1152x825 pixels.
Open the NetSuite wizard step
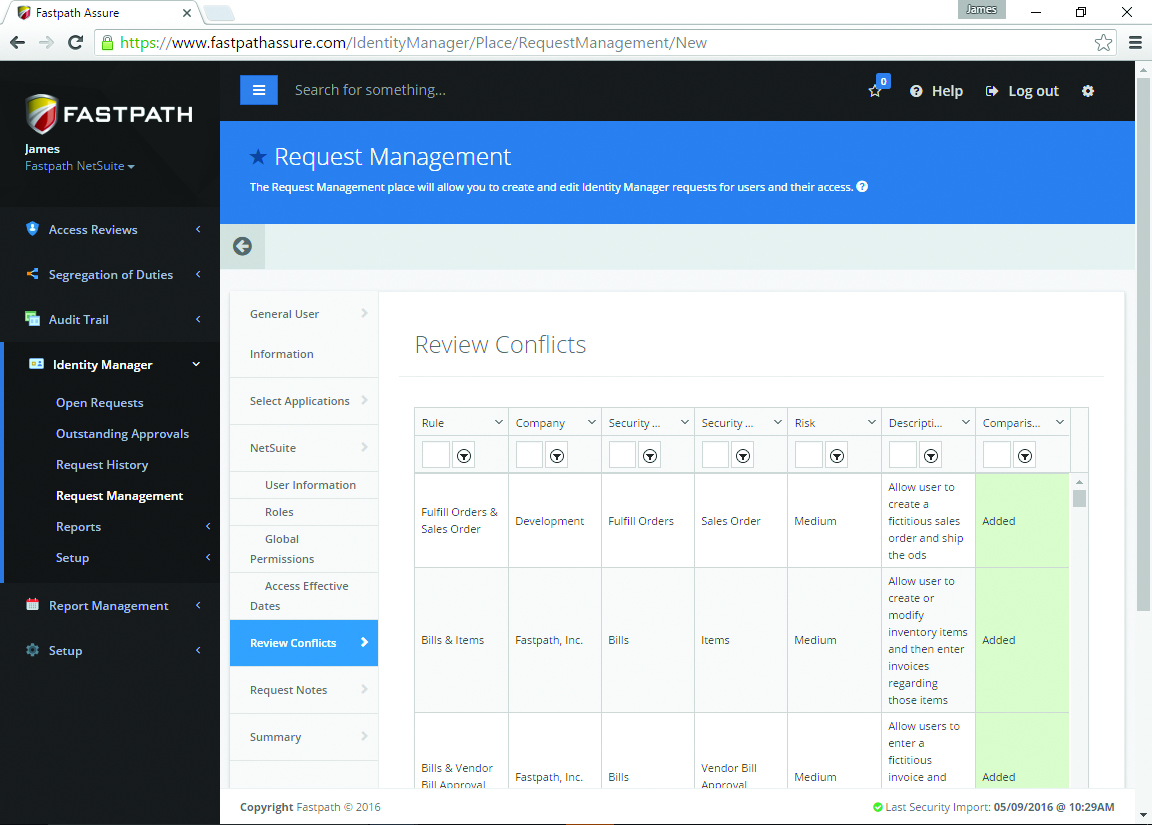[x=304, y=448]
